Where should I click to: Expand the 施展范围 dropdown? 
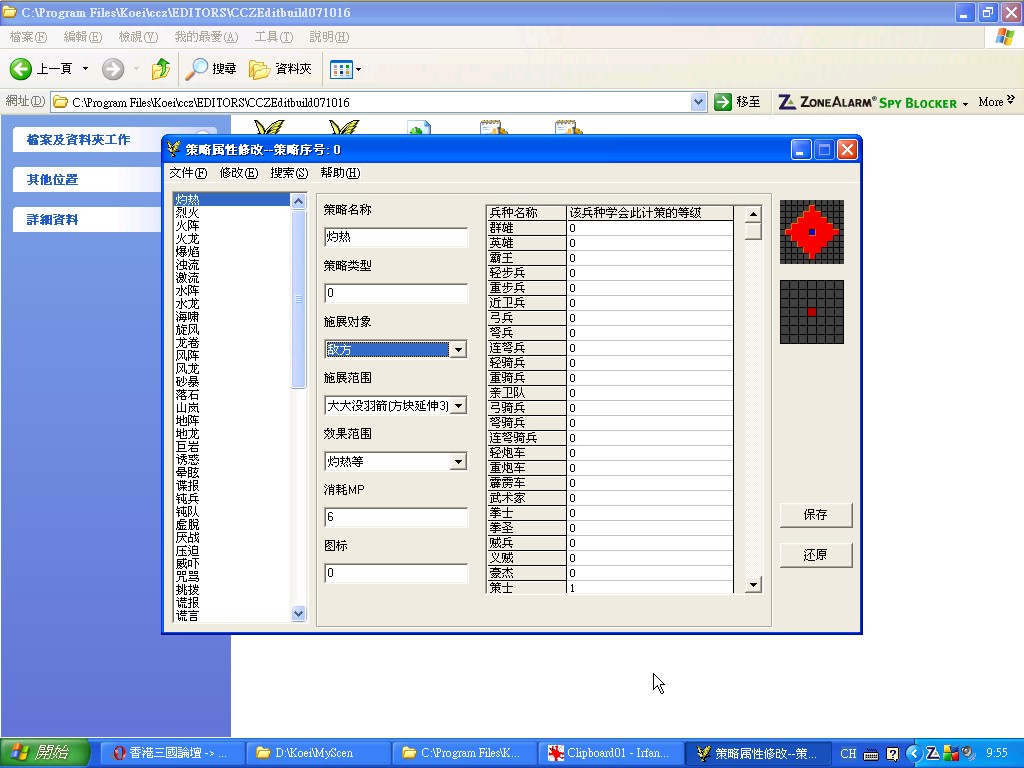(458, 406)
